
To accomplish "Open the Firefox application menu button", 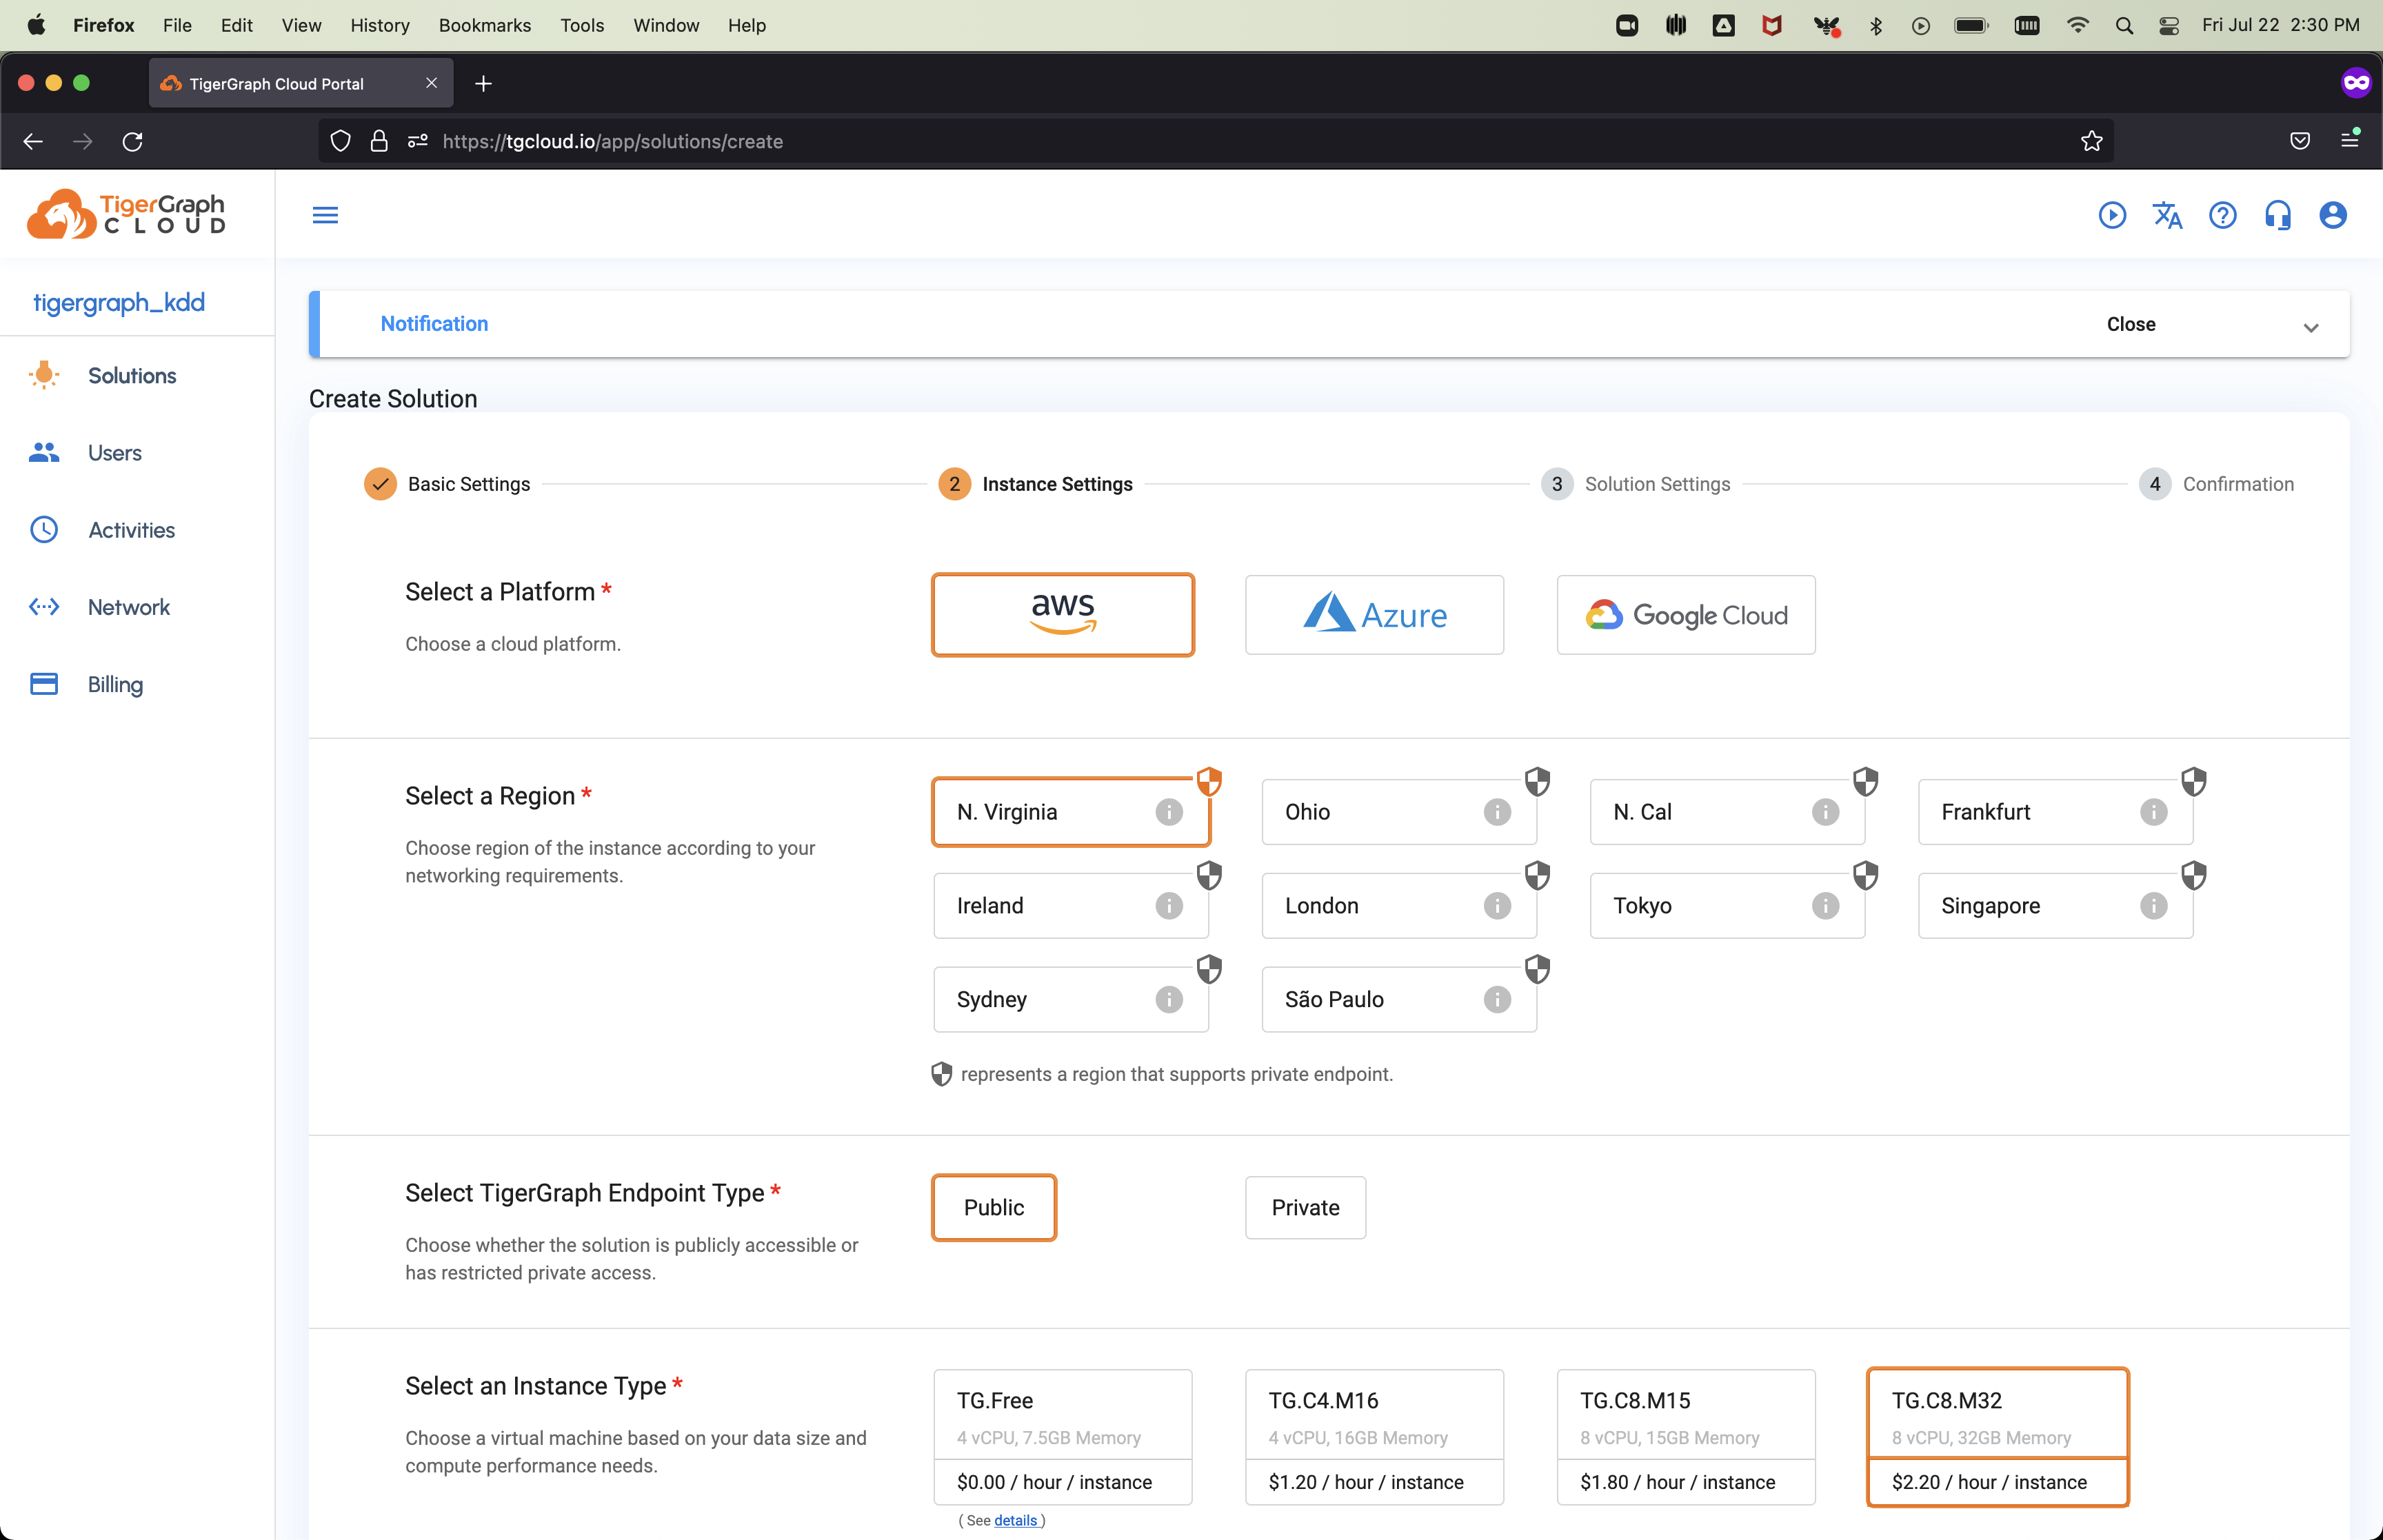I will tap(2349, 141).
